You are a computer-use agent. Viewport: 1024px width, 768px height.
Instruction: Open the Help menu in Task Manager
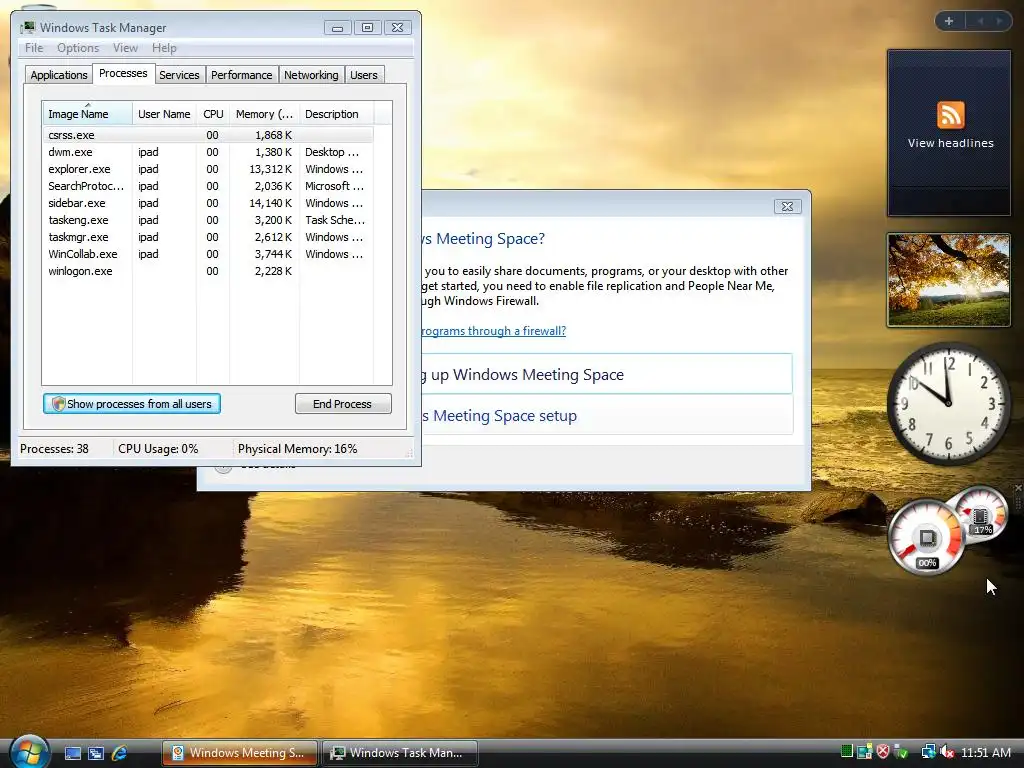pos(164,48)
